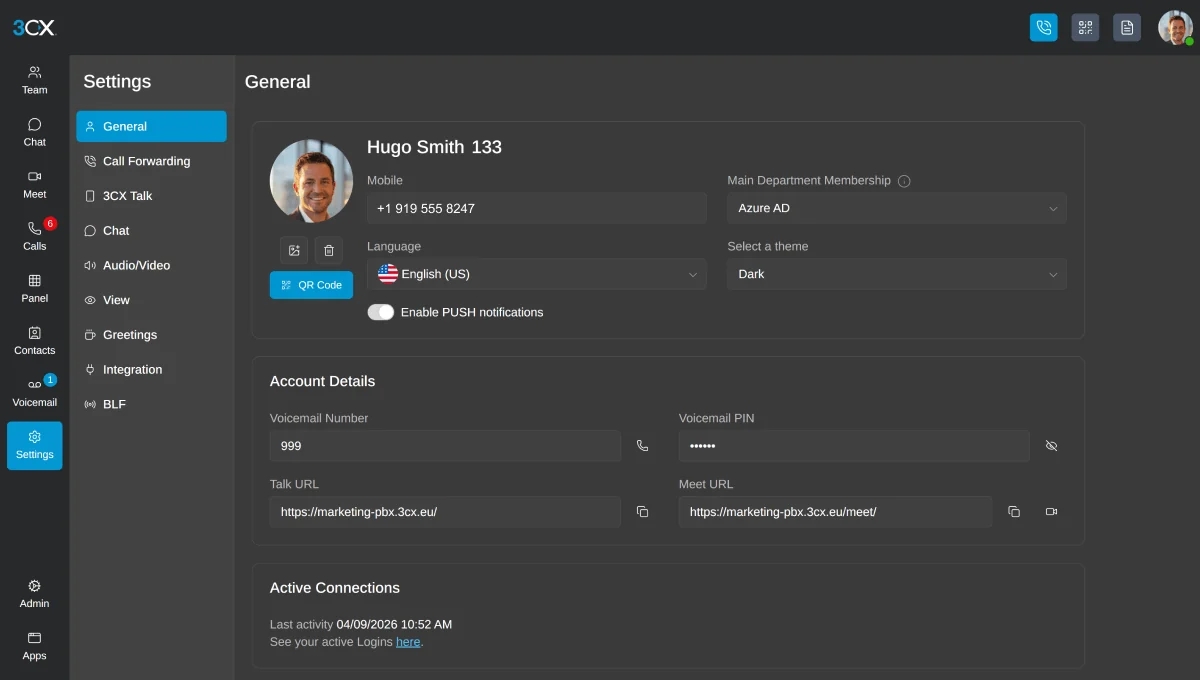Click the last activity date '04/09/2026 10:52 AM'
1200x680 pixels.
[x=394, y=624]
